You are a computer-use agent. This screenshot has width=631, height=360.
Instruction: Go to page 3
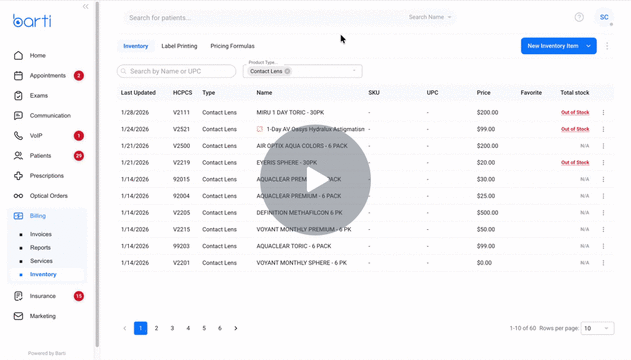[172, 328]
